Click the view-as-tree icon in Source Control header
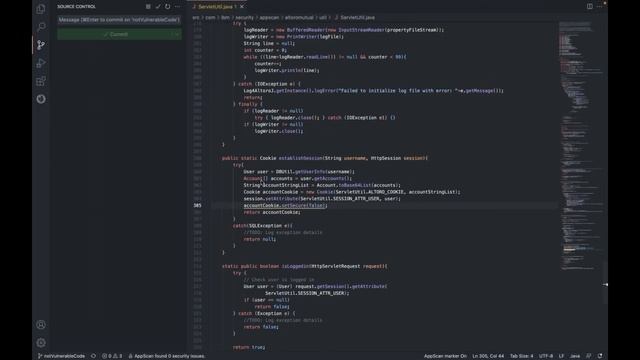This screenshot has width=640, height=360. click(x=148, y=7)
